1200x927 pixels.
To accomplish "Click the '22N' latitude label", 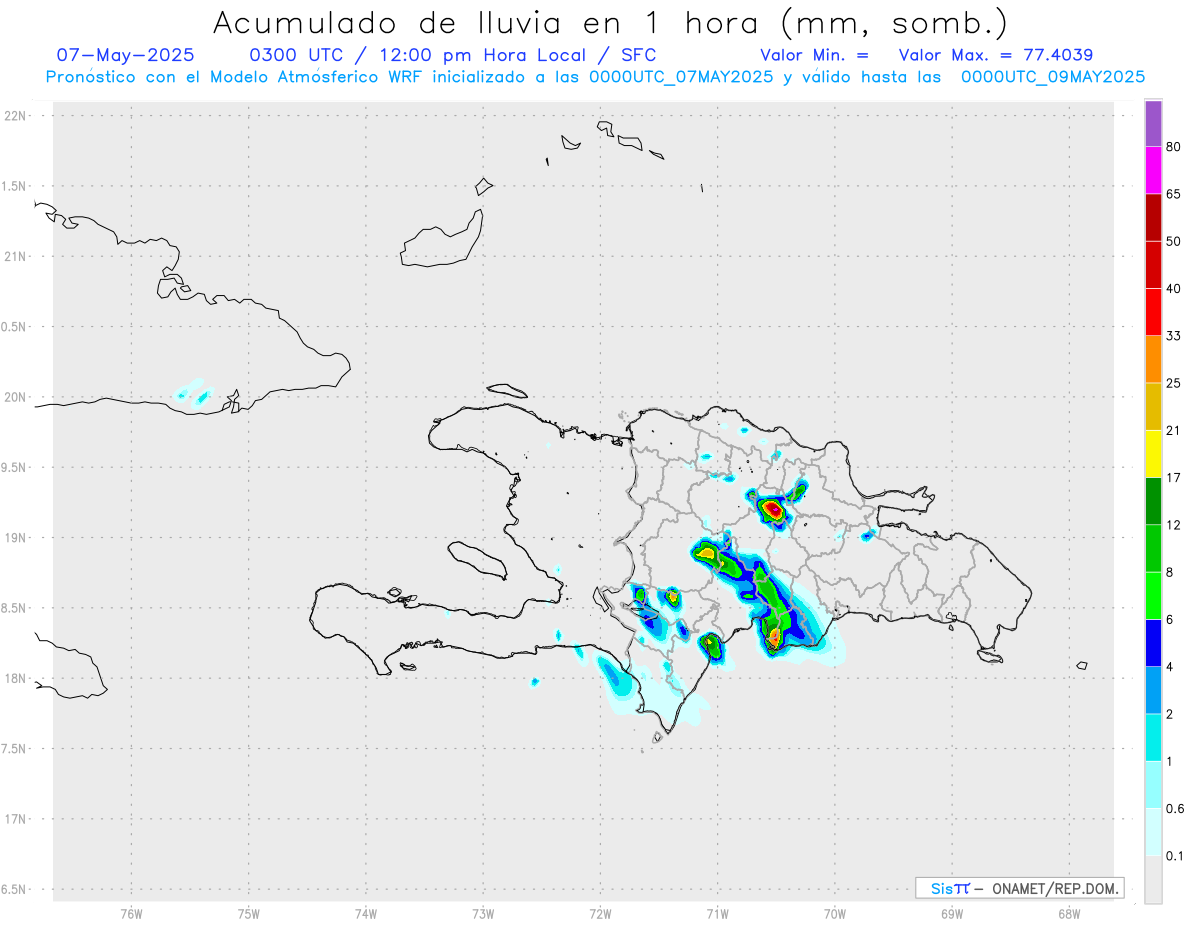I will [15, 116].
